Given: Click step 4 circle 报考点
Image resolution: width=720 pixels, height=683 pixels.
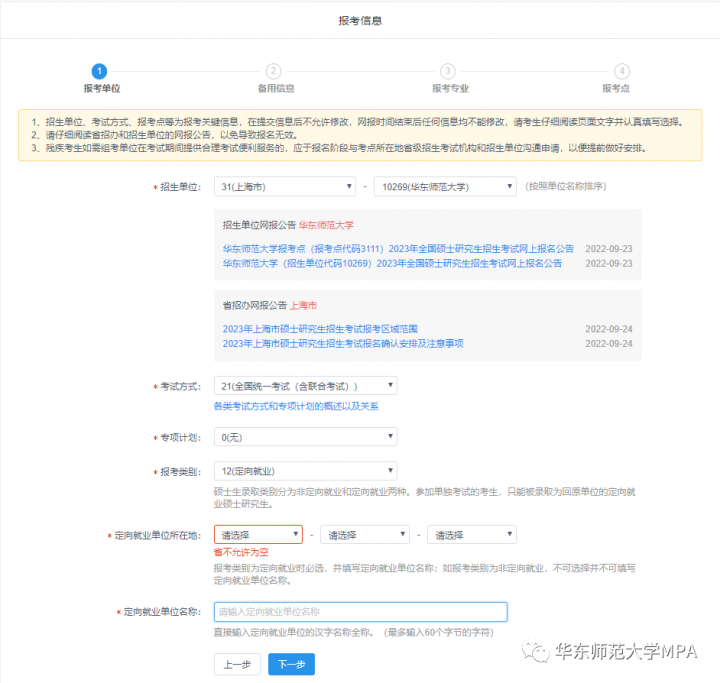Looking at the screenshot, I should [622, 71].
